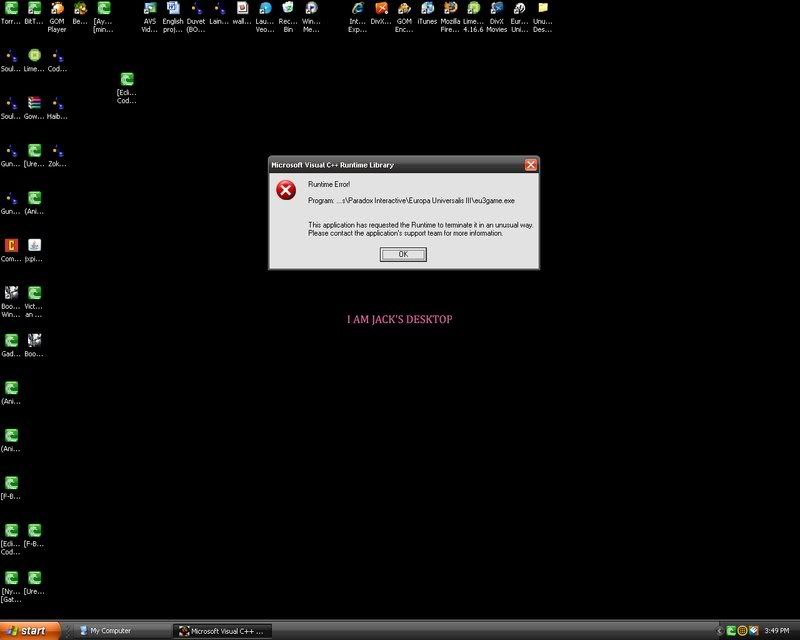The width and height of the screenshot is (800, 640).
Task: Open the [Ay... [min... torrent icon
Action: (x=103, y=17)
